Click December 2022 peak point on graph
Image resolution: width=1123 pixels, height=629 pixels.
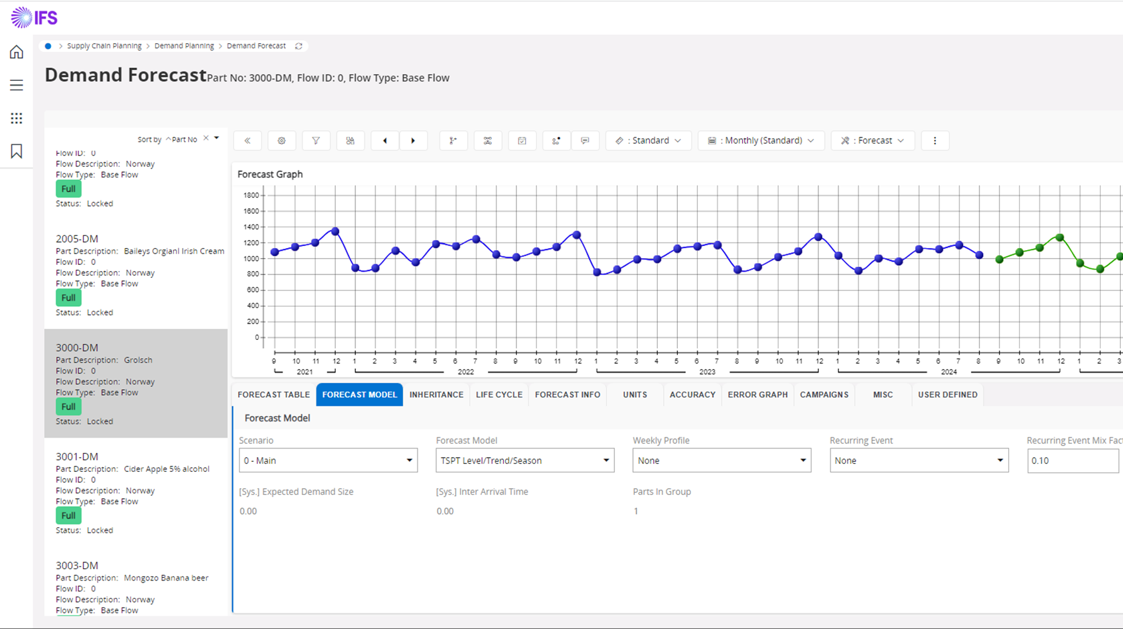coord(577,234)
